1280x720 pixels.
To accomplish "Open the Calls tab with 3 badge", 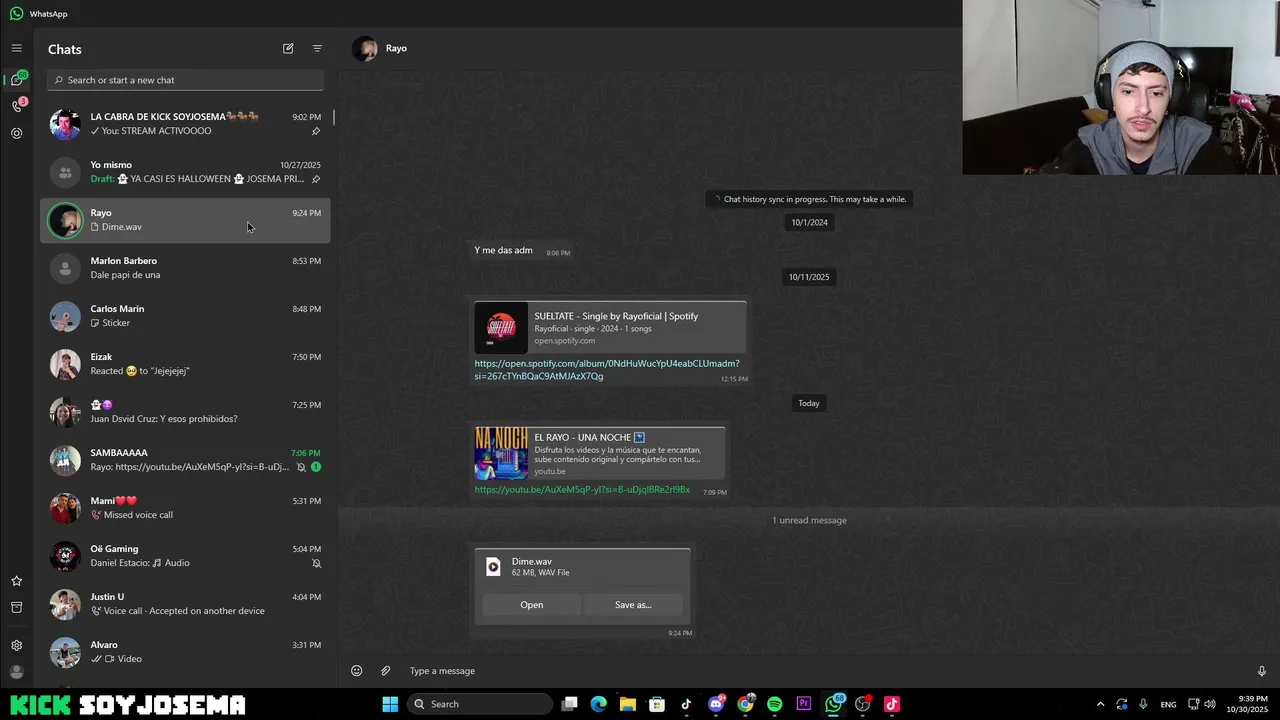I will [17, 106].
